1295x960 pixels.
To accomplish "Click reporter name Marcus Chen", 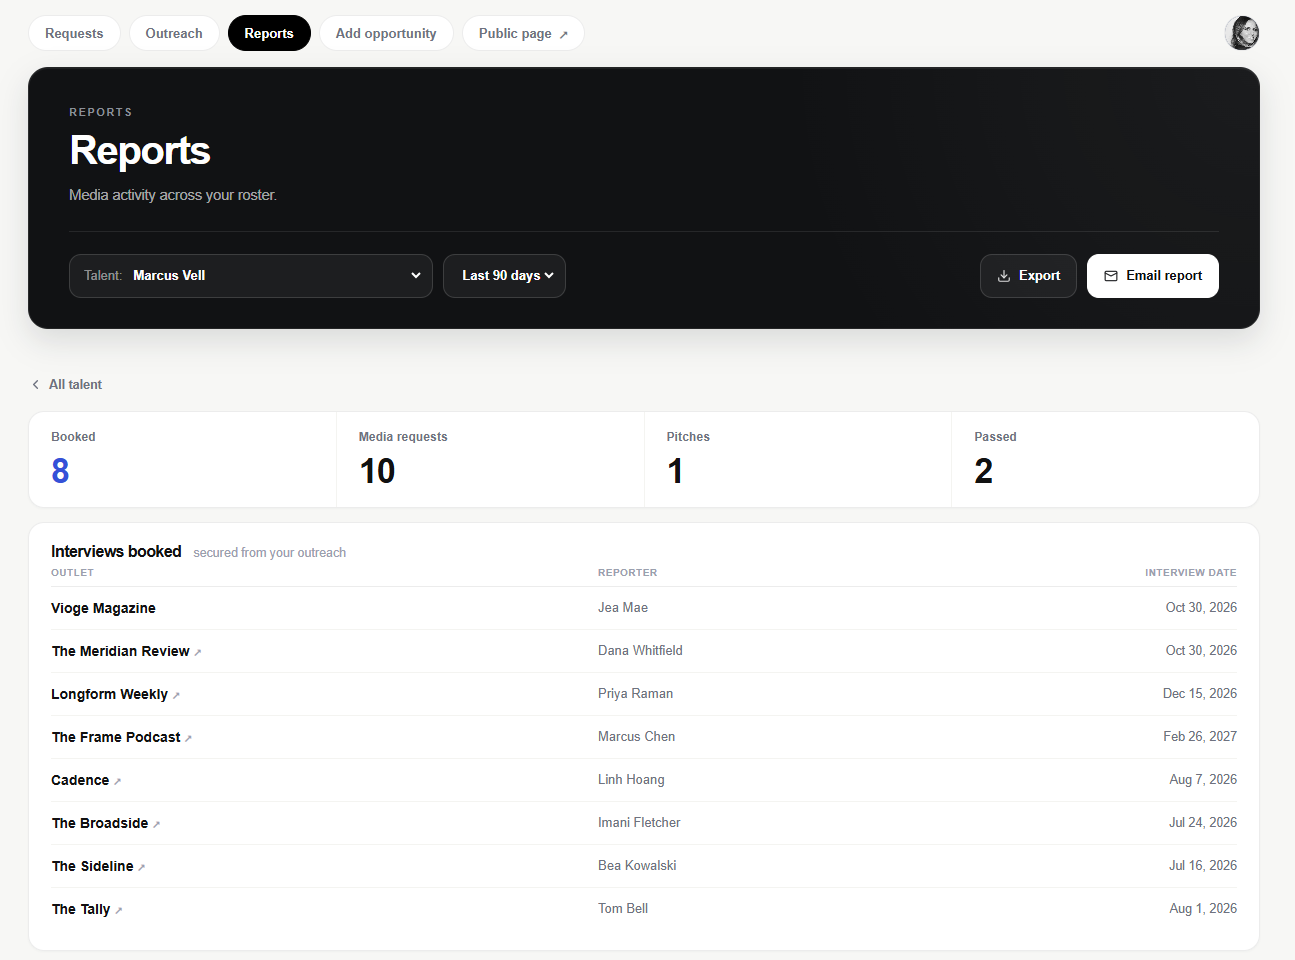I will pyautogui.click(x=636, y=737).
